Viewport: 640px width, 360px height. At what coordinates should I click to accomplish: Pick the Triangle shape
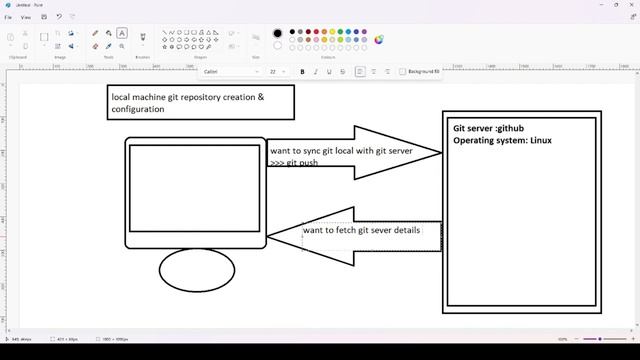209,32
